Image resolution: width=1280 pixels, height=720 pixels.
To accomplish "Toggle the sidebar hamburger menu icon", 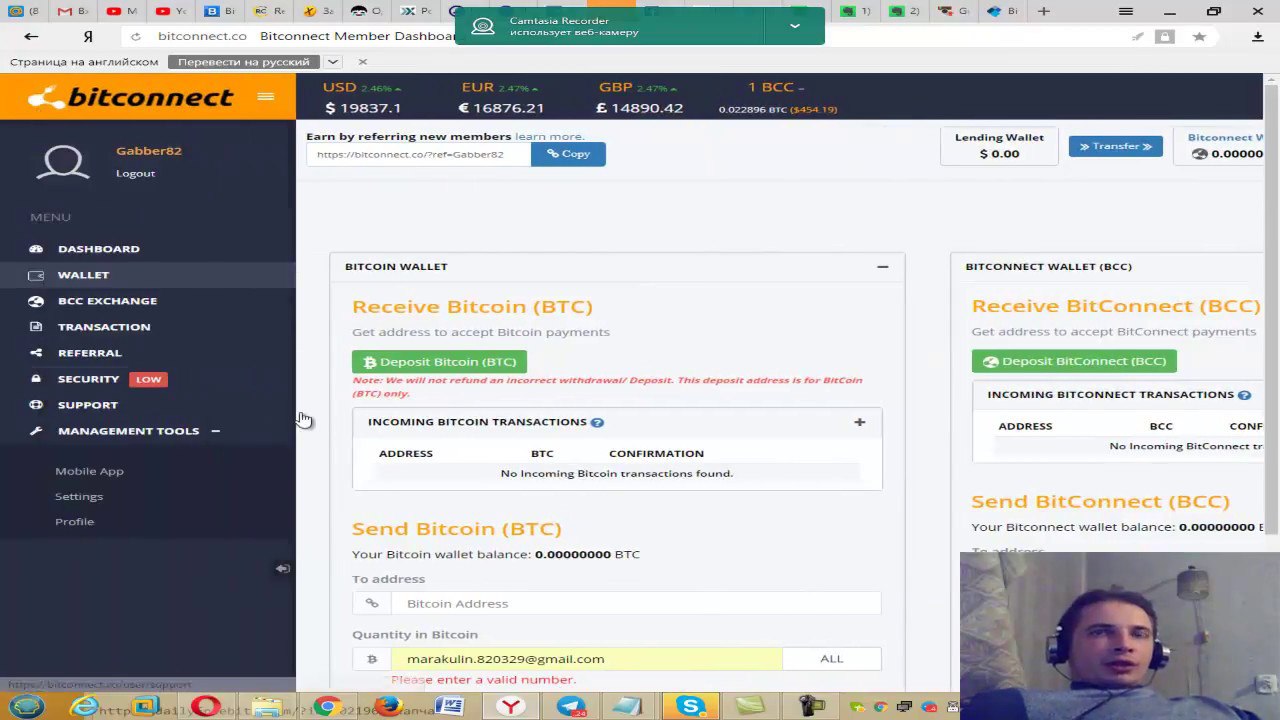I will click(x=265, y=96).
